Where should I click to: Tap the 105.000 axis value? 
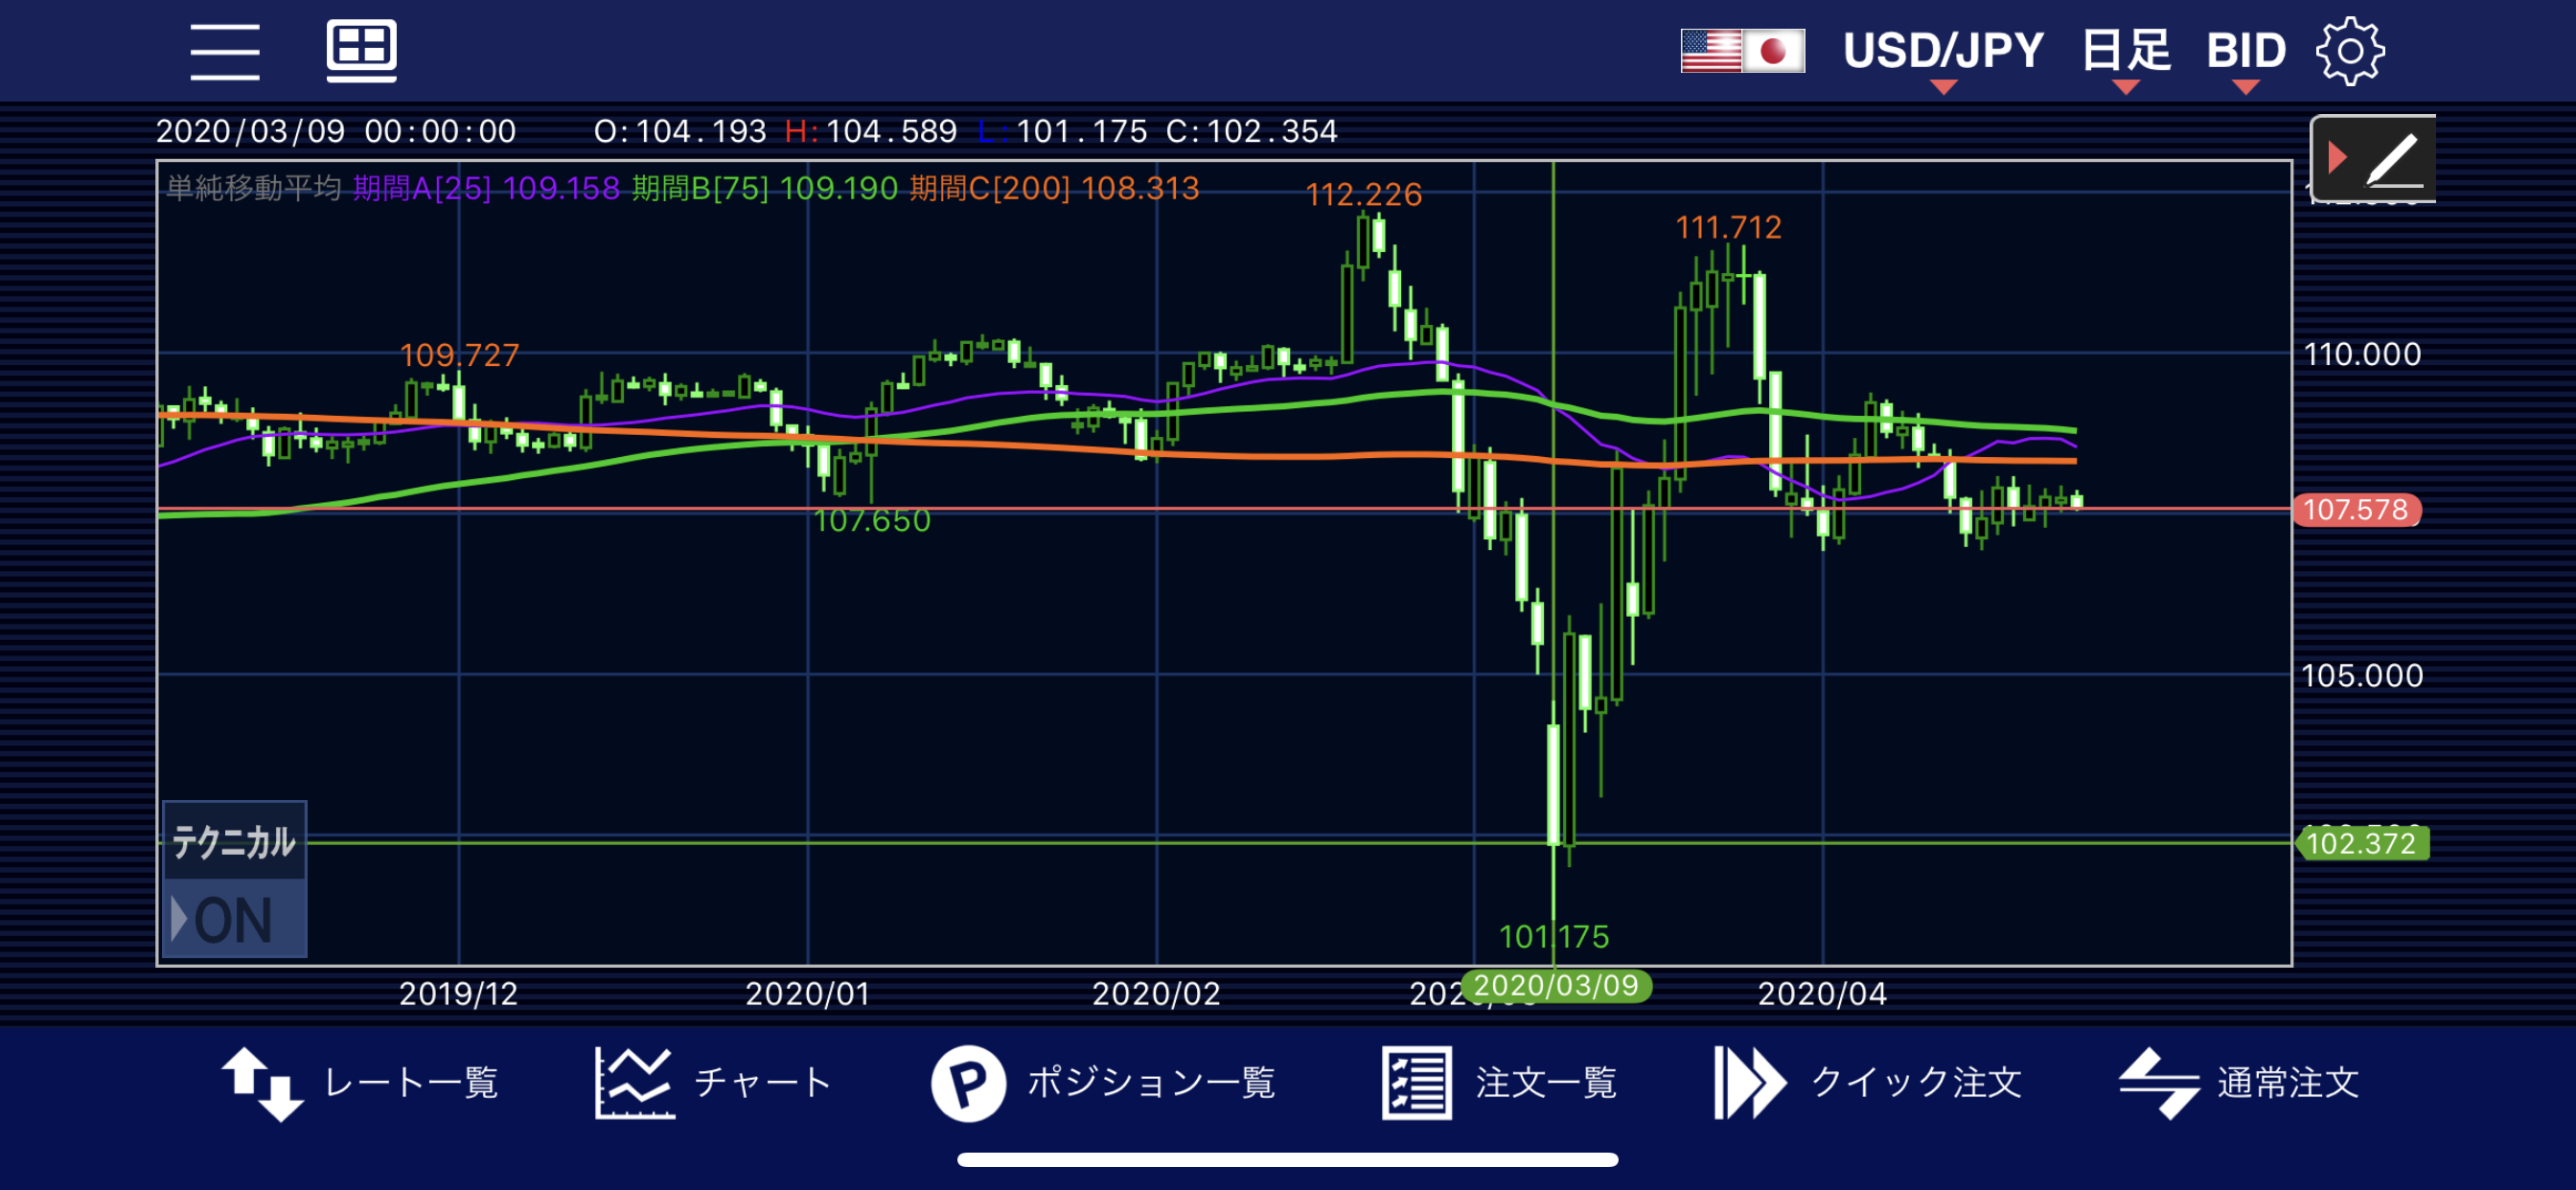click(2361, 676)
